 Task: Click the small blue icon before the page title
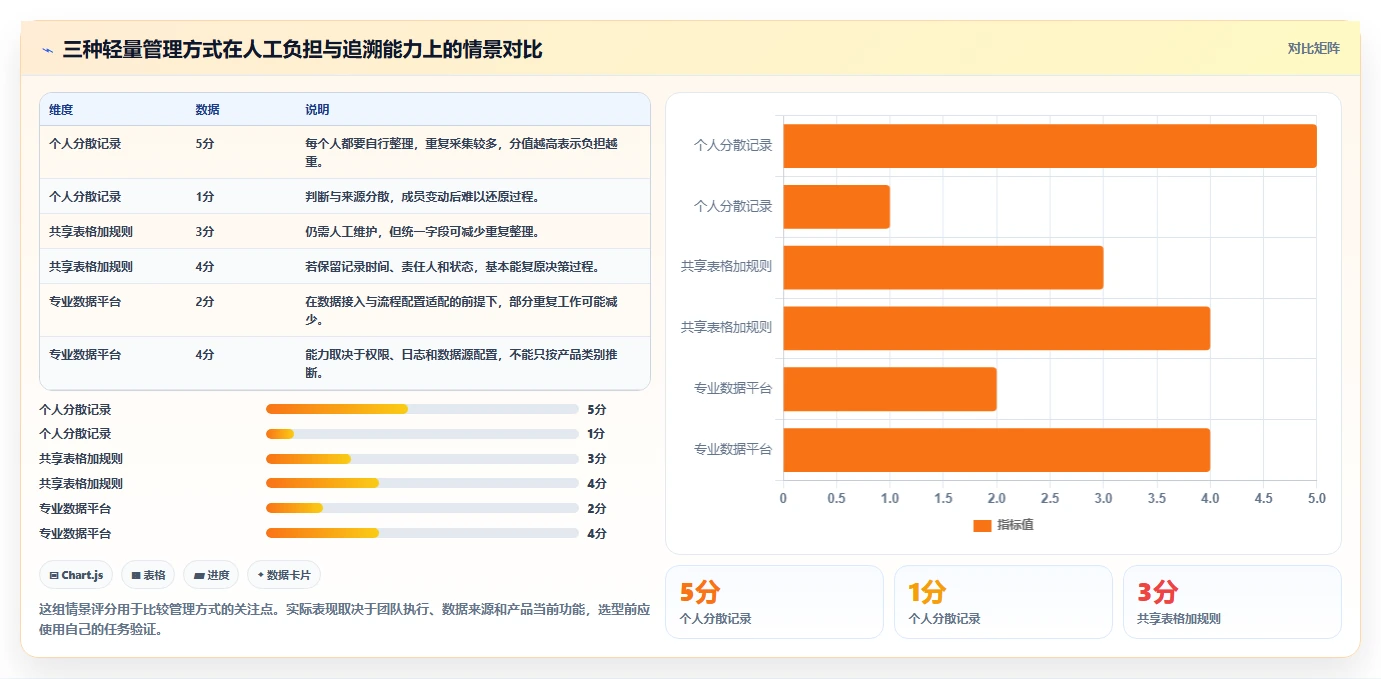(x=47, y=49)
